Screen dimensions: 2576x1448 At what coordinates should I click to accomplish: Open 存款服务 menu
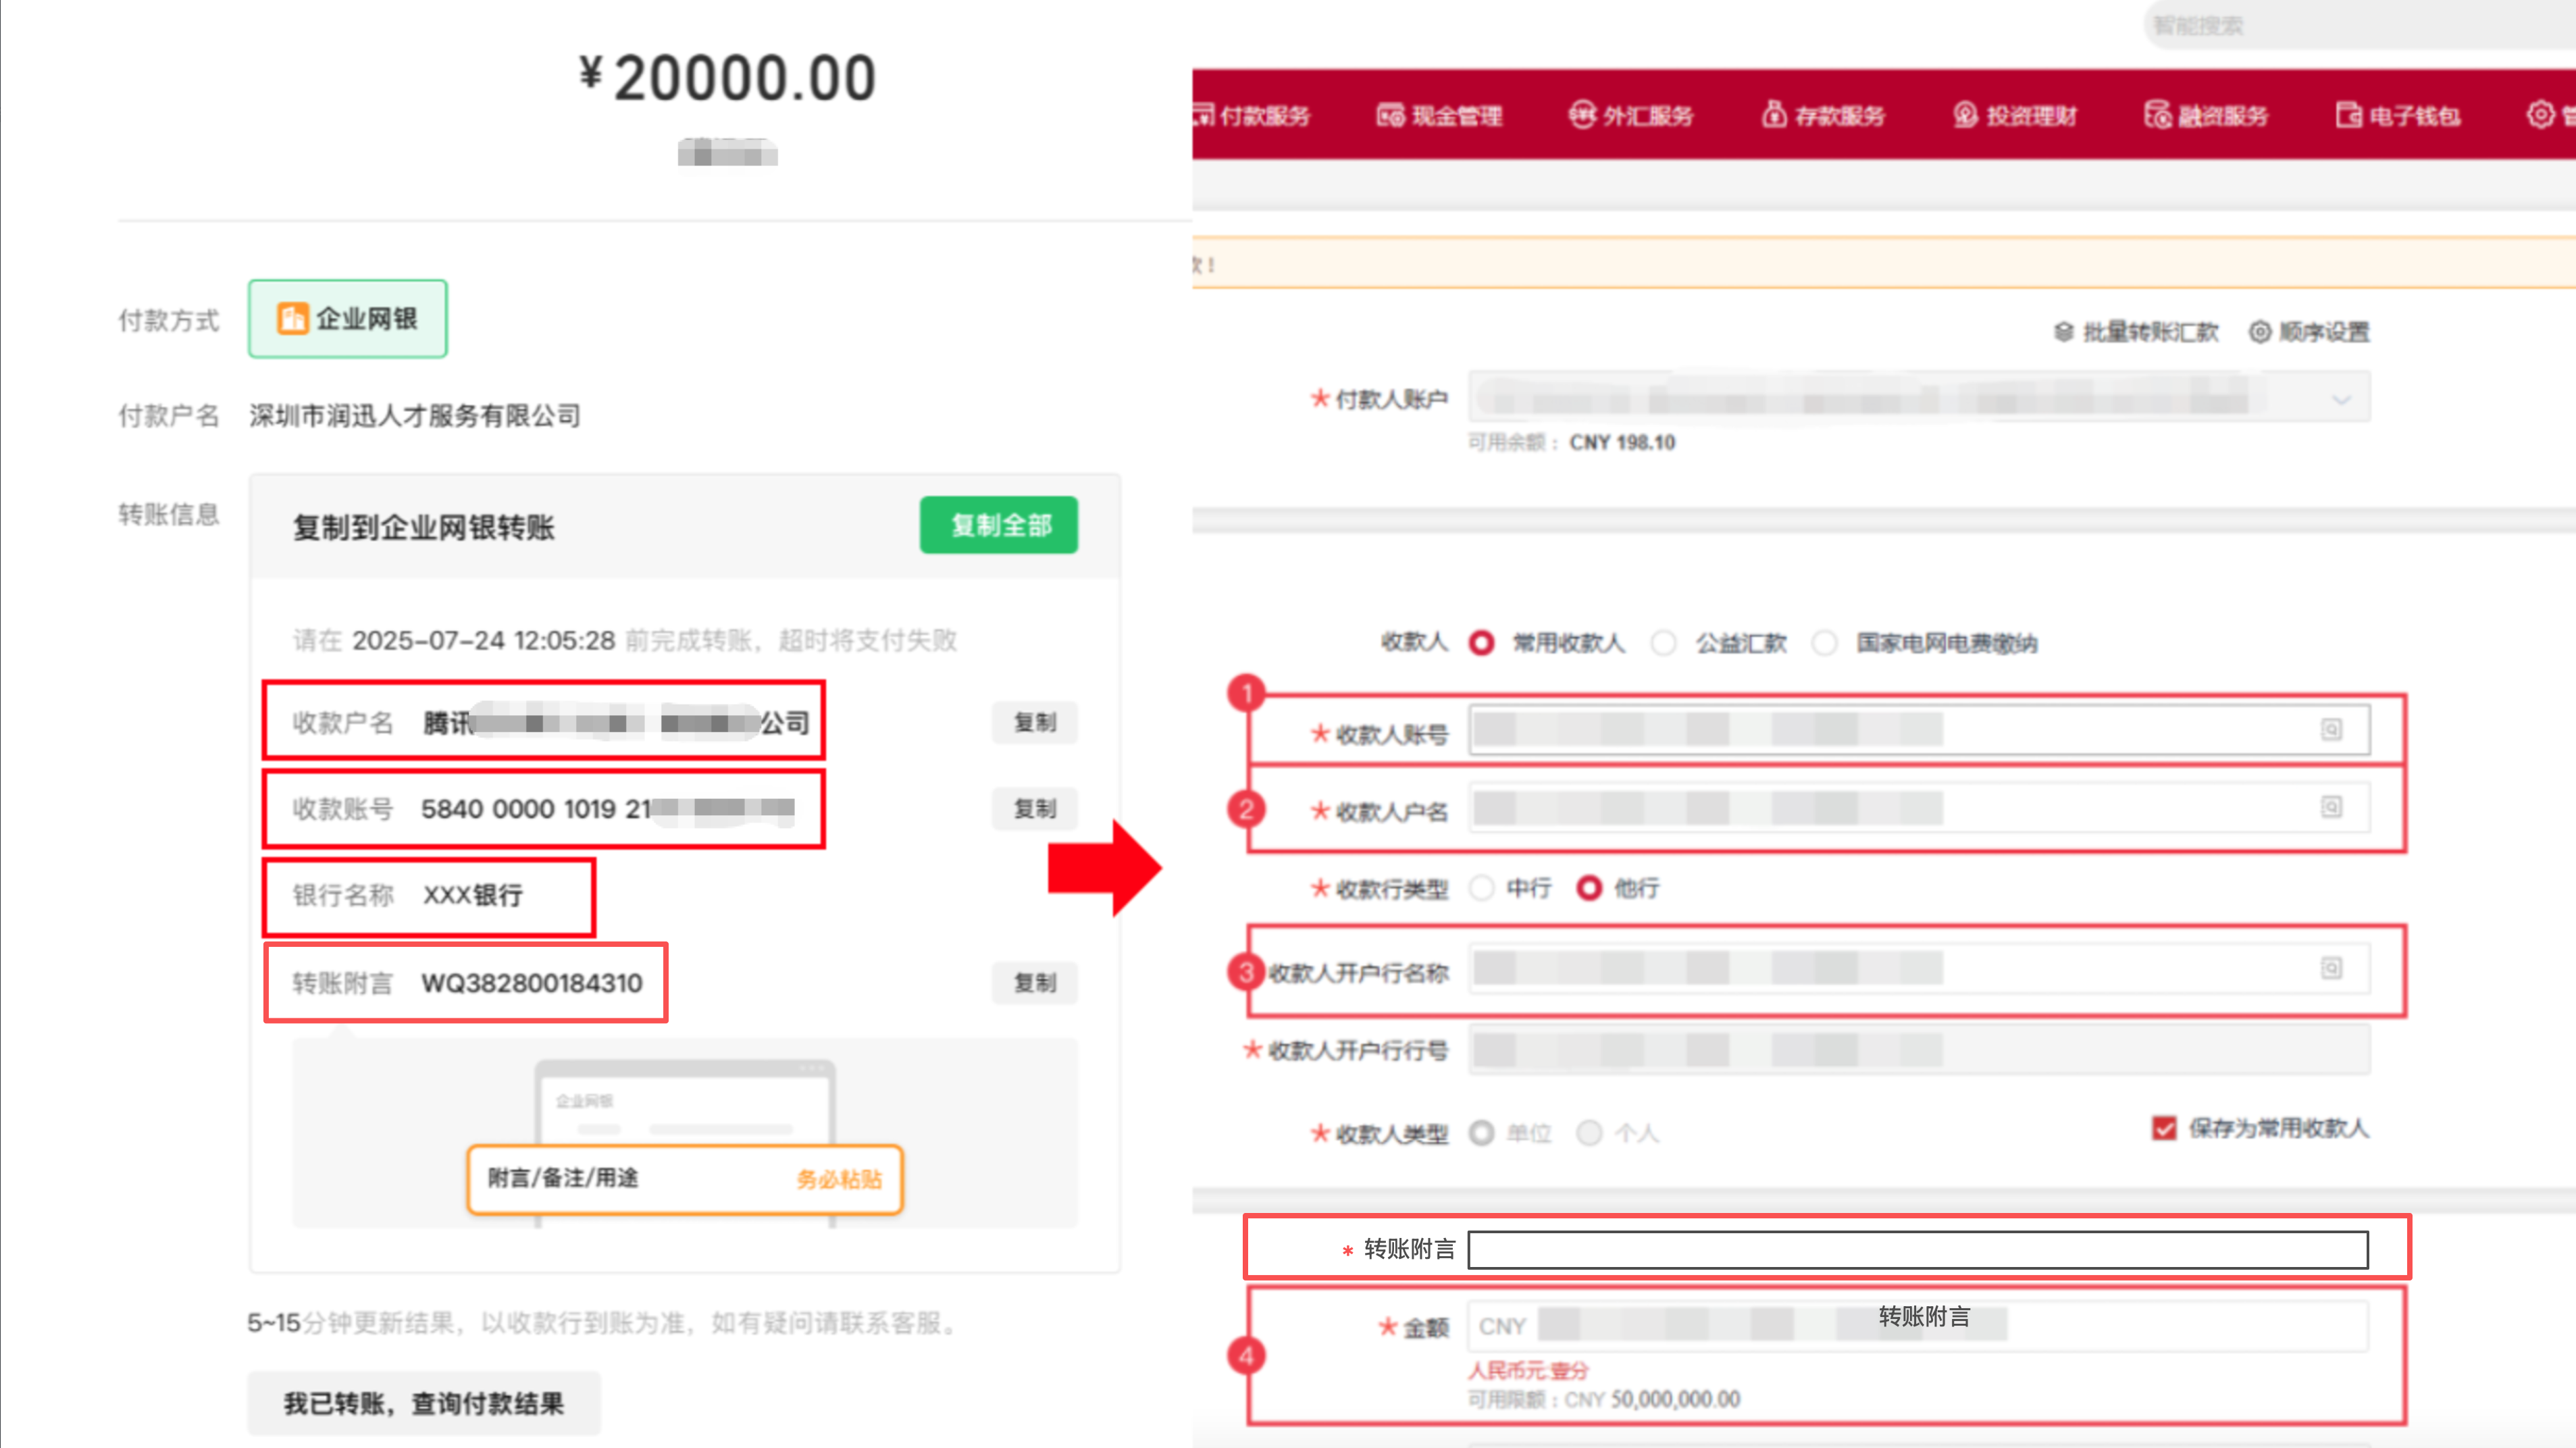pos(1823,116)
